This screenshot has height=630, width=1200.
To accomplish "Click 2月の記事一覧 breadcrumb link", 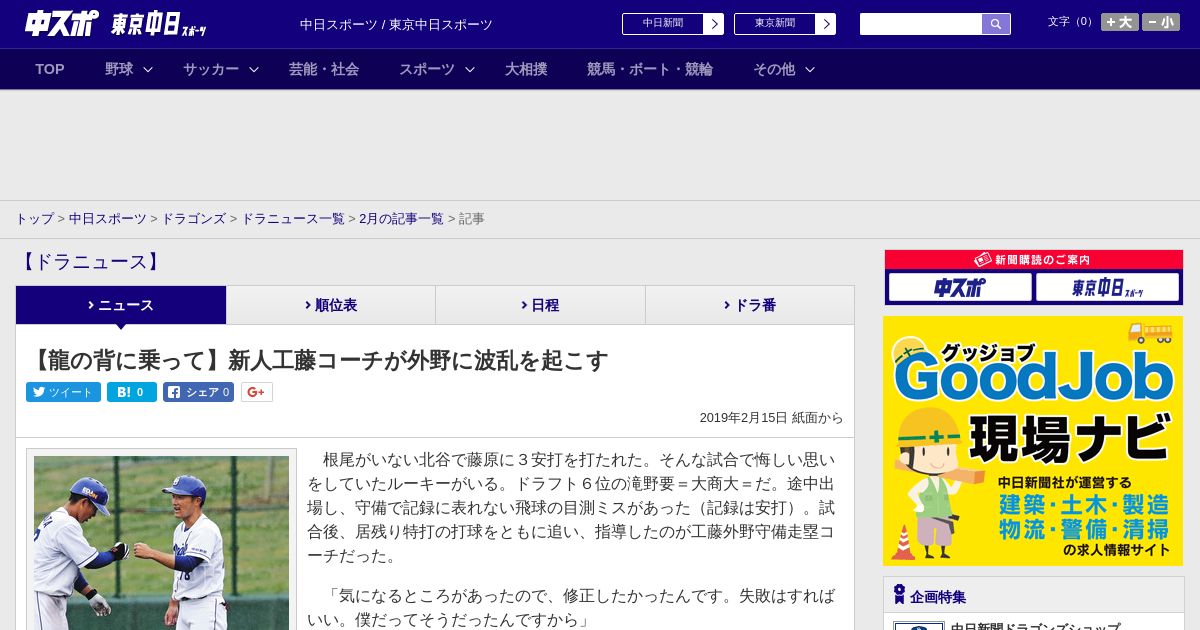I will [401, 219].
